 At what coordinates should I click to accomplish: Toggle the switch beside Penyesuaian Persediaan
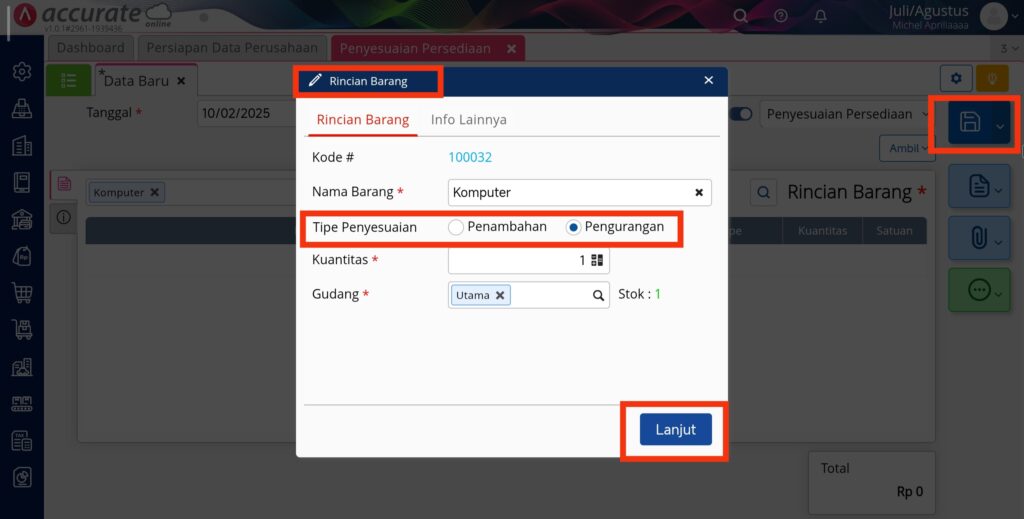[x=741, y=114]
